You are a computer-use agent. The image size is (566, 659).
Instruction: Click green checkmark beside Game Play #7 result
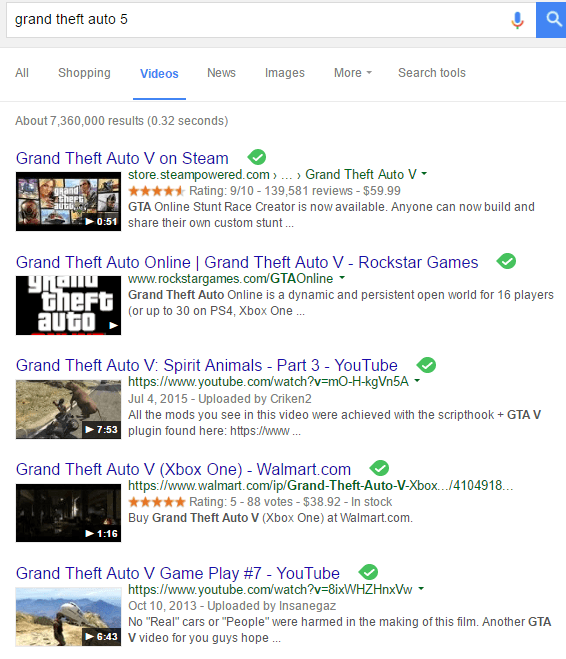pos(368,572)
